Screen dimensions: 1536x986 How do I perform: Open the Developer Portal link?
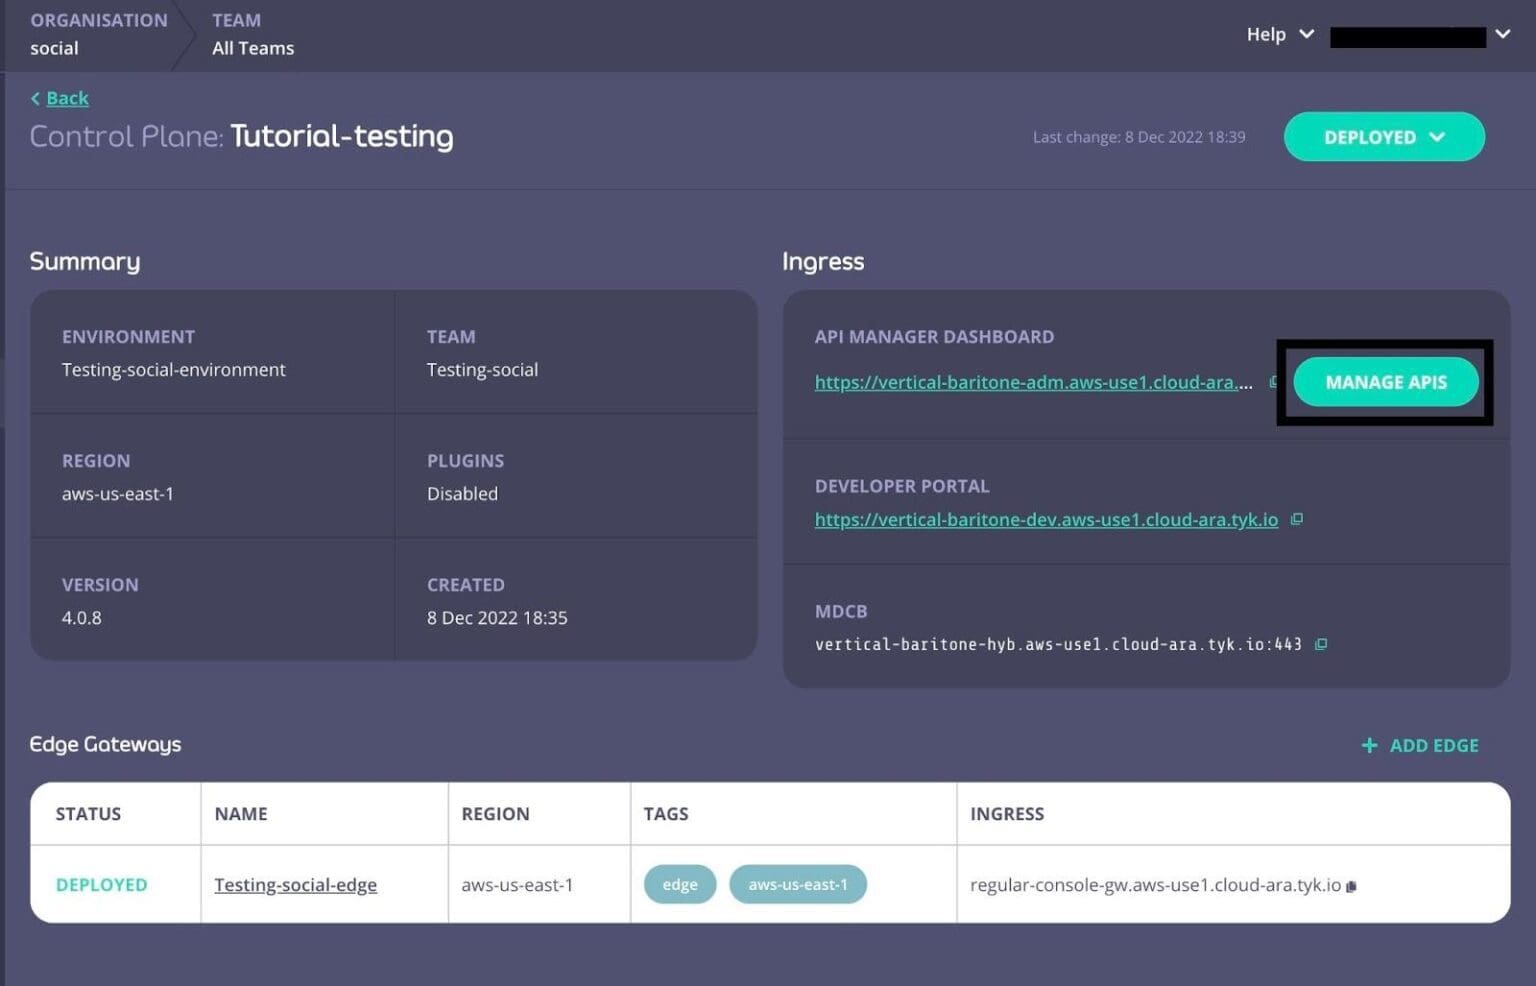(x=1046, y=519)
